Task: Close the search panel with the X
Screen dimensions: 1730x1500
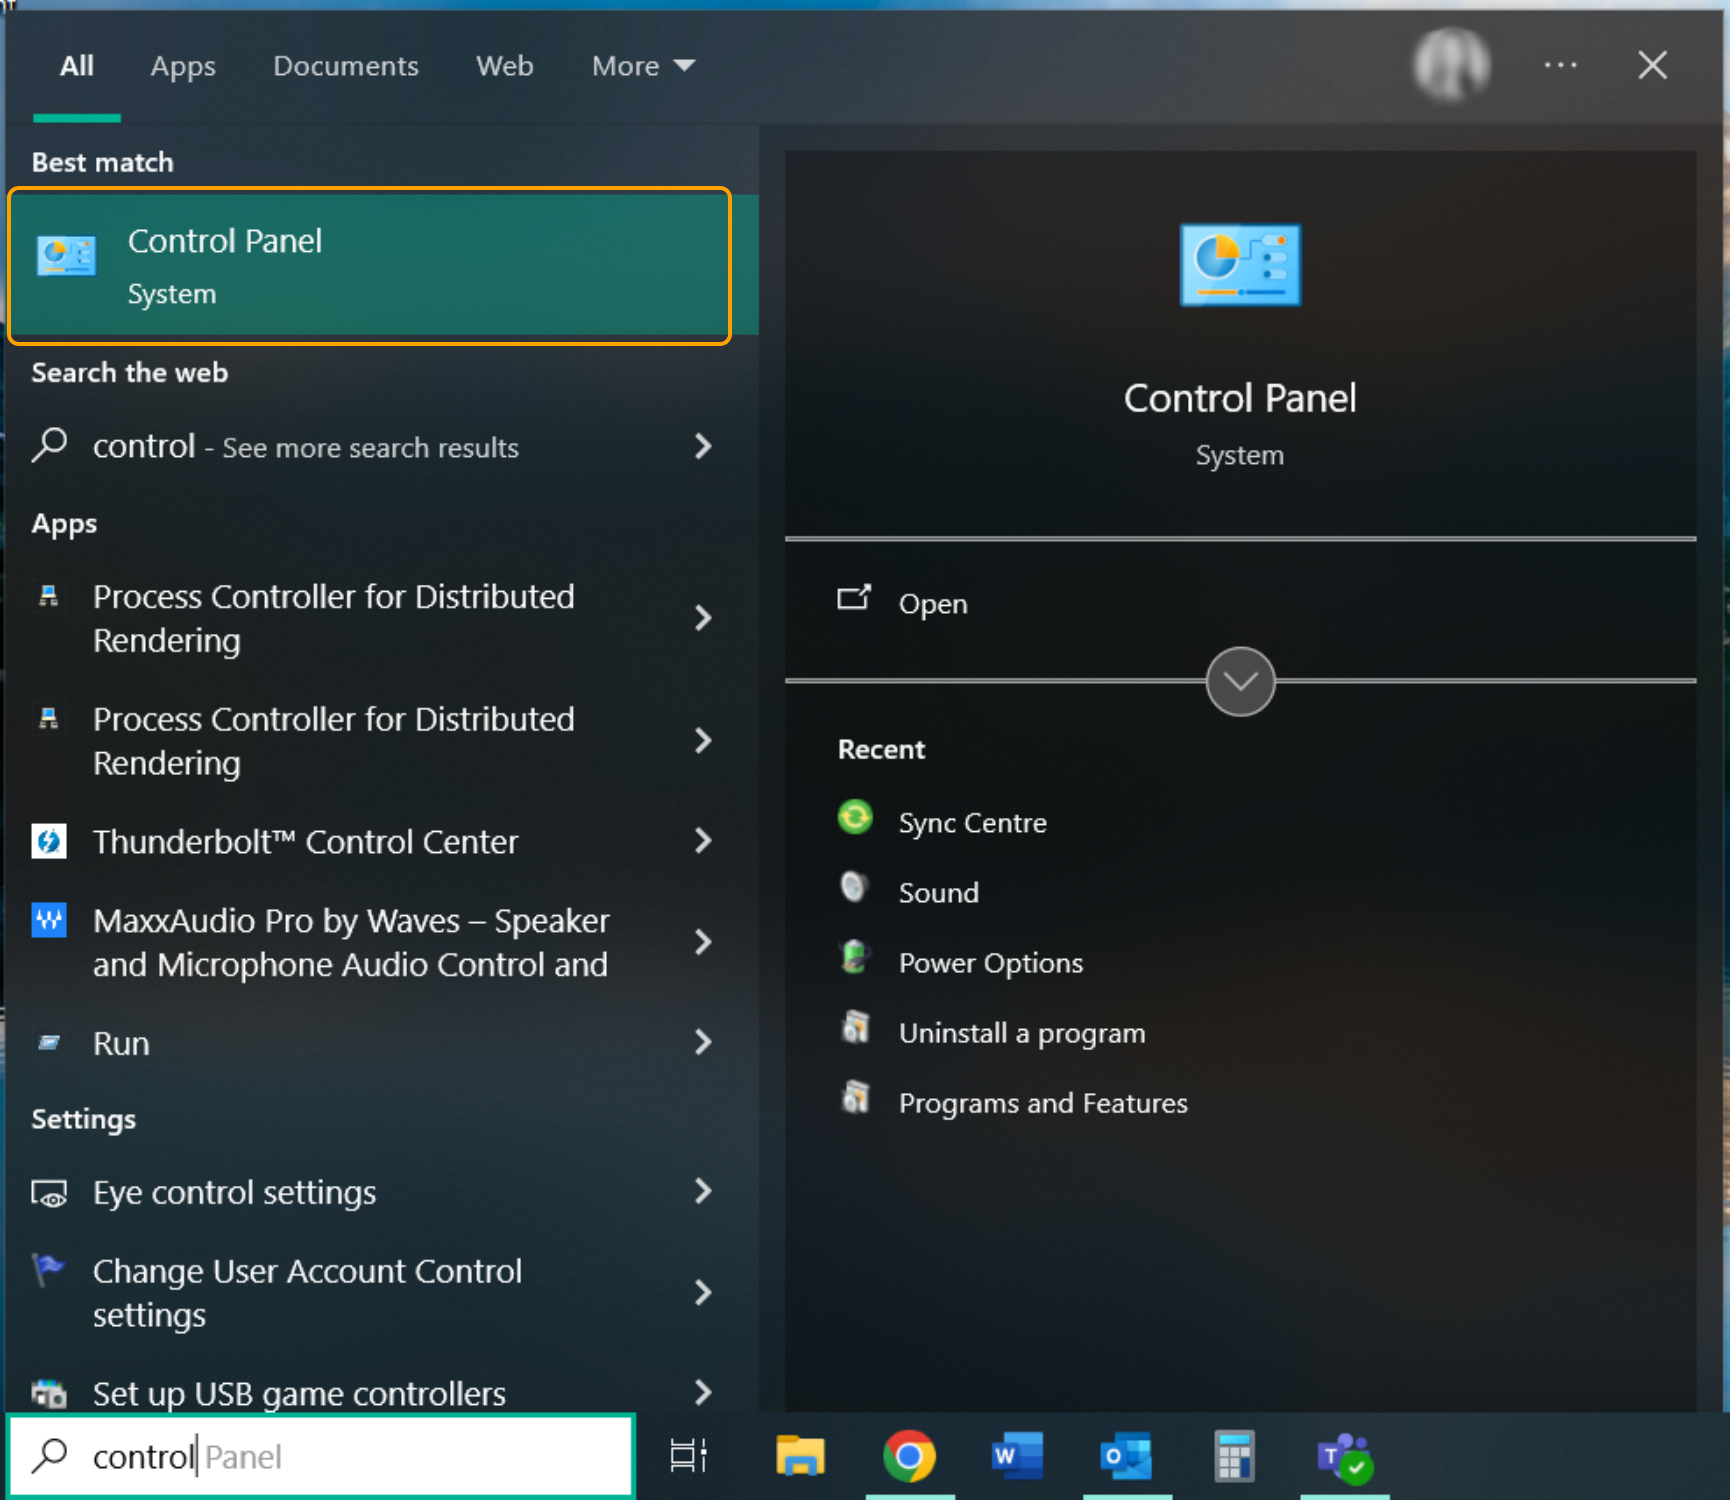Action: [x=1652, y=66]
